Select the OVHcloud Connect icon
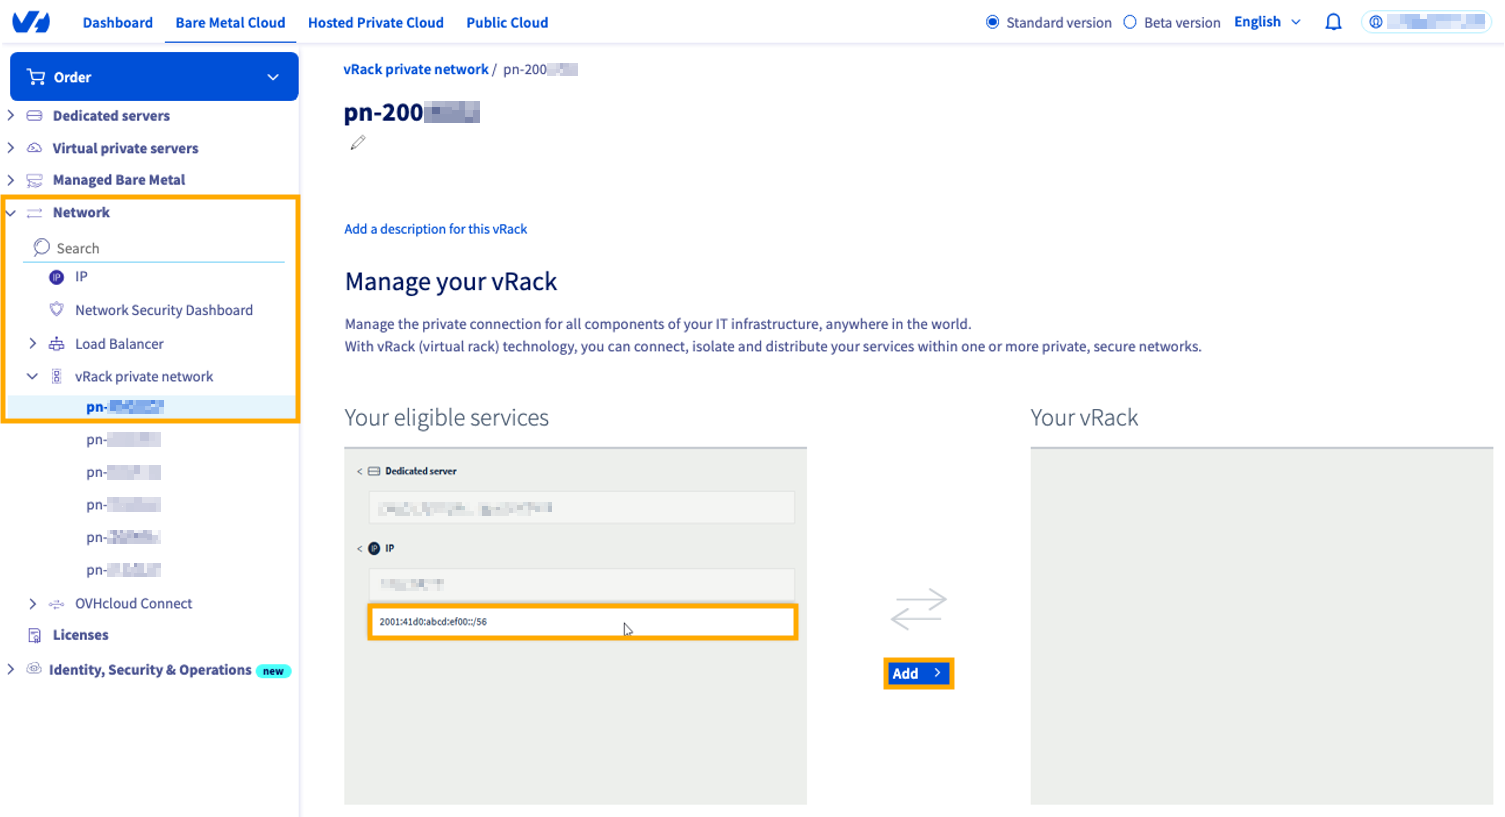Viewport: 1505px width, 817px height. (57, 603)
